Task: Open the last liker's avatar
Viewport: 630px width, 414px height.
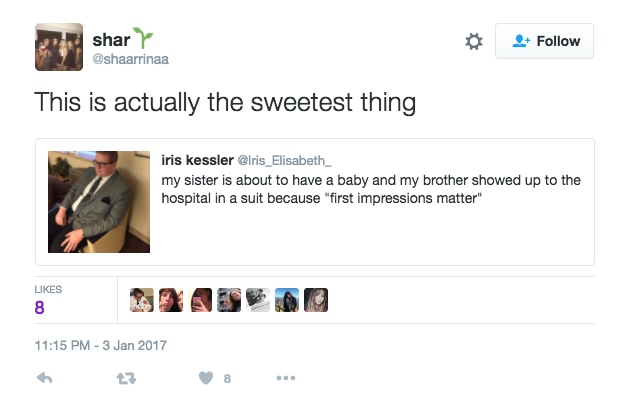Action: click(x=316, y=300)
